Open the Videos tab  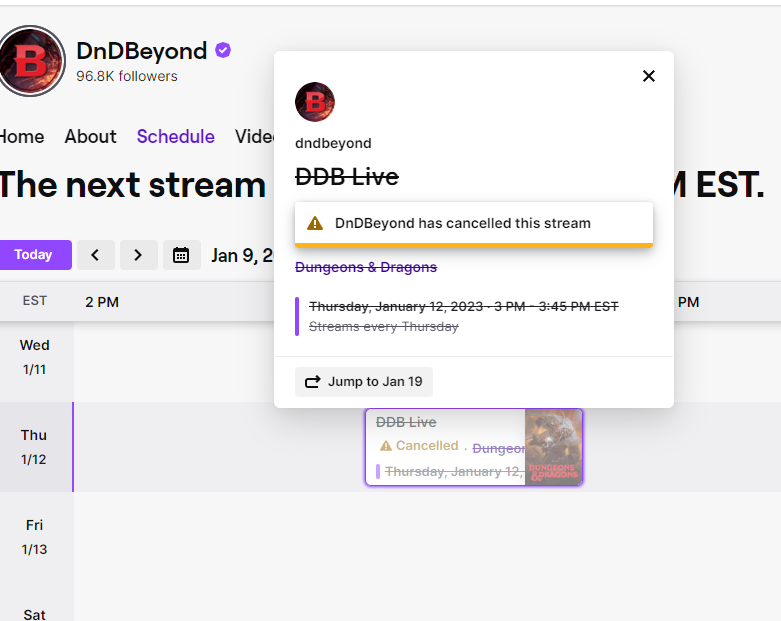(255, 136)
